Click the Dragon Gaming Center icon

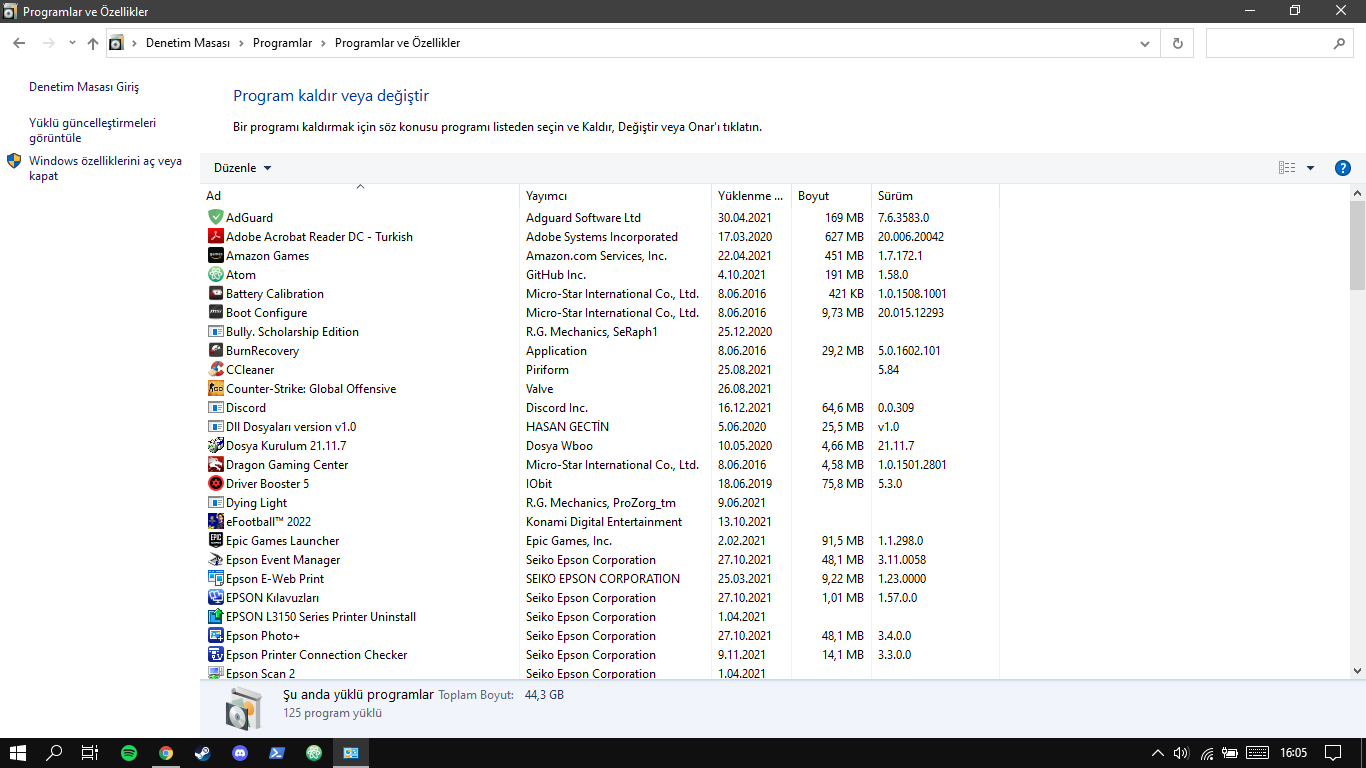(x=215, y=464)
